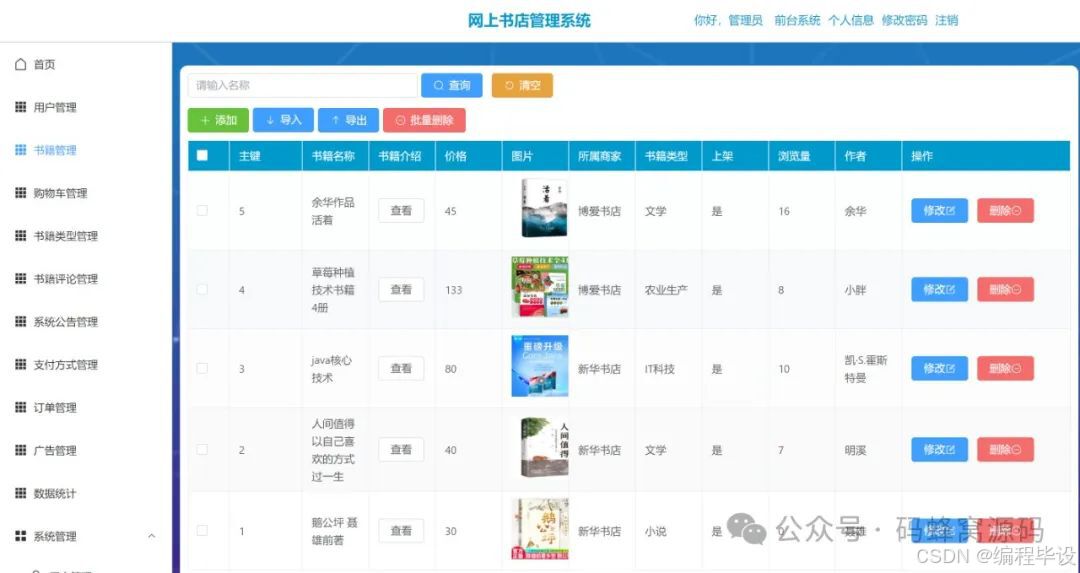Click 查看 for 人间值得 row
Image resolution: width=1080 pixels, height=573 pixels.
tap(401, 449)
